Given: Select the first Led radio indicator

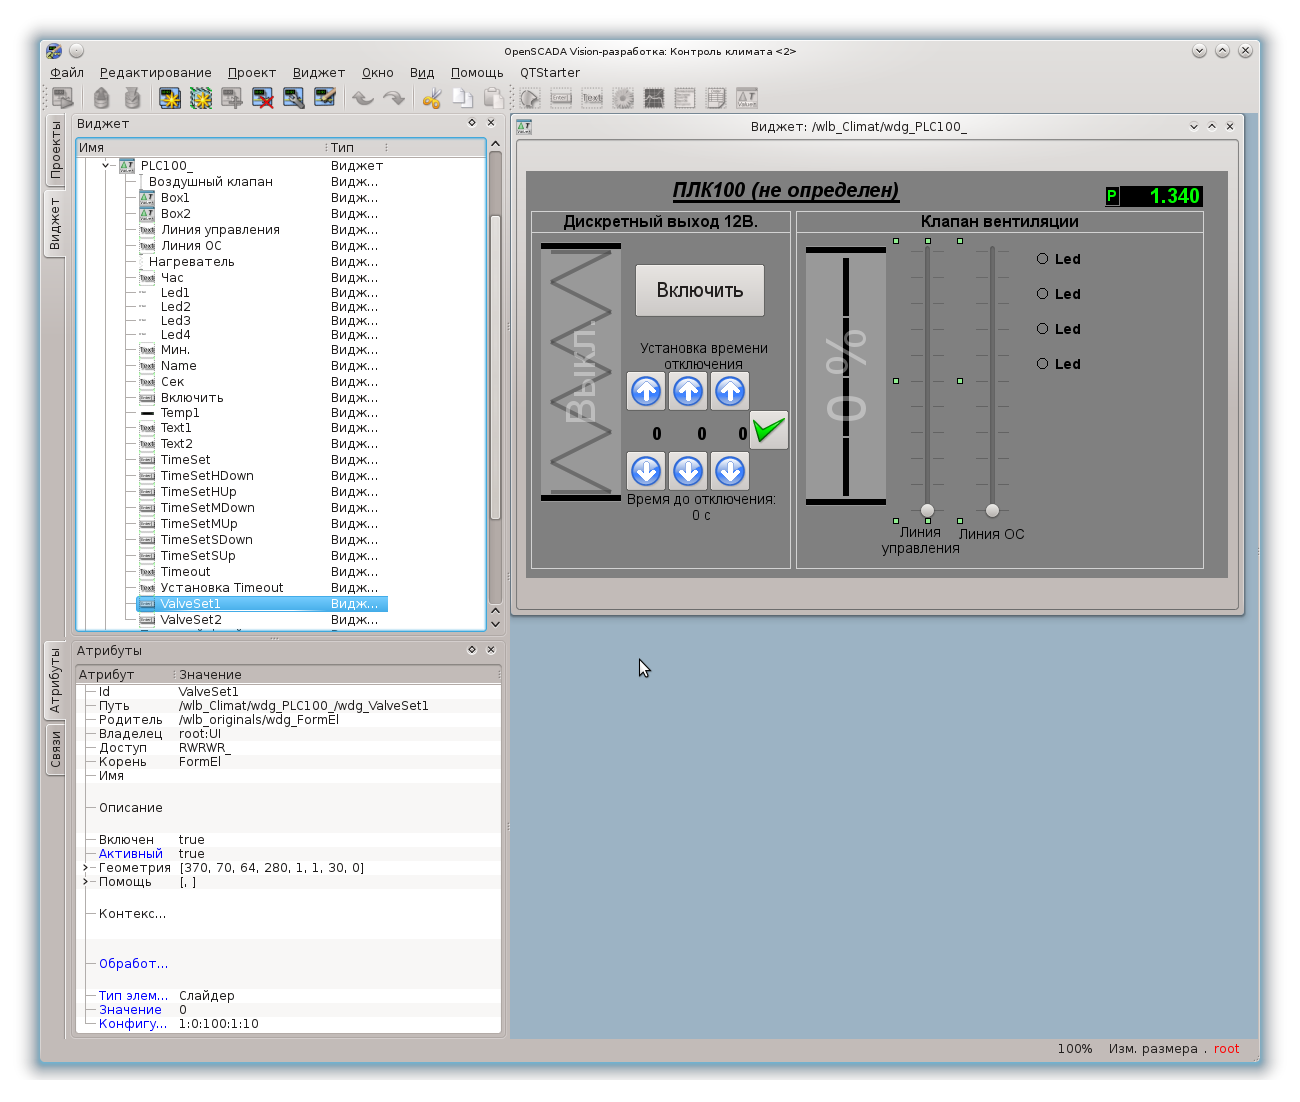Looking at the screenshot, I should [1042, 259].
